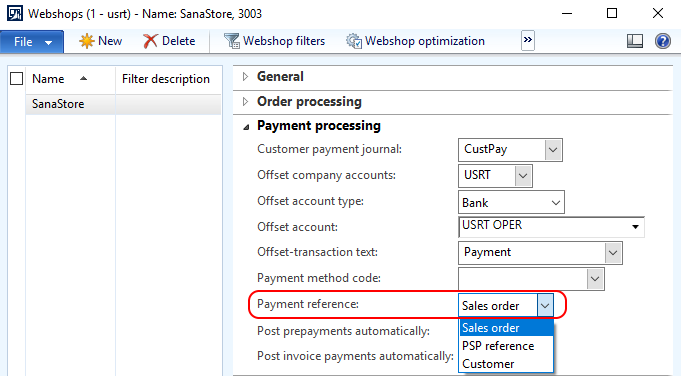Maximize the Webshops window
The image size is (681, 376).
point(612,13)
